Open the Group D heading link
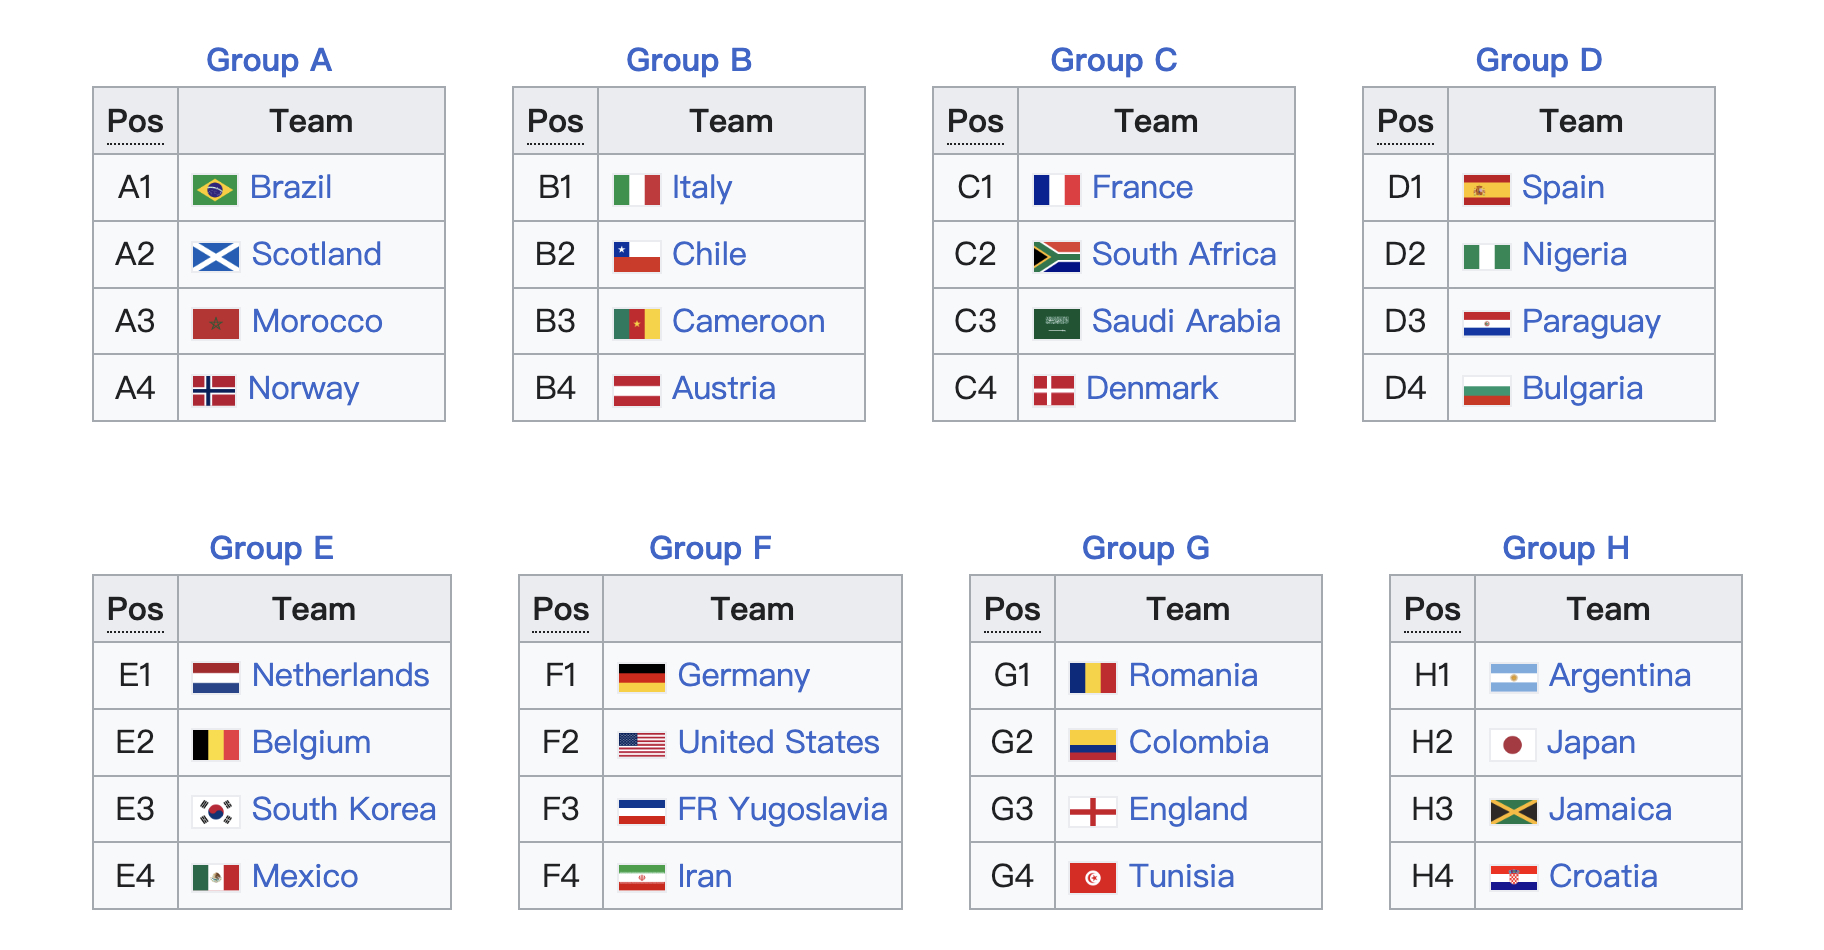The image size is (1824, 950). [1538, 60]
